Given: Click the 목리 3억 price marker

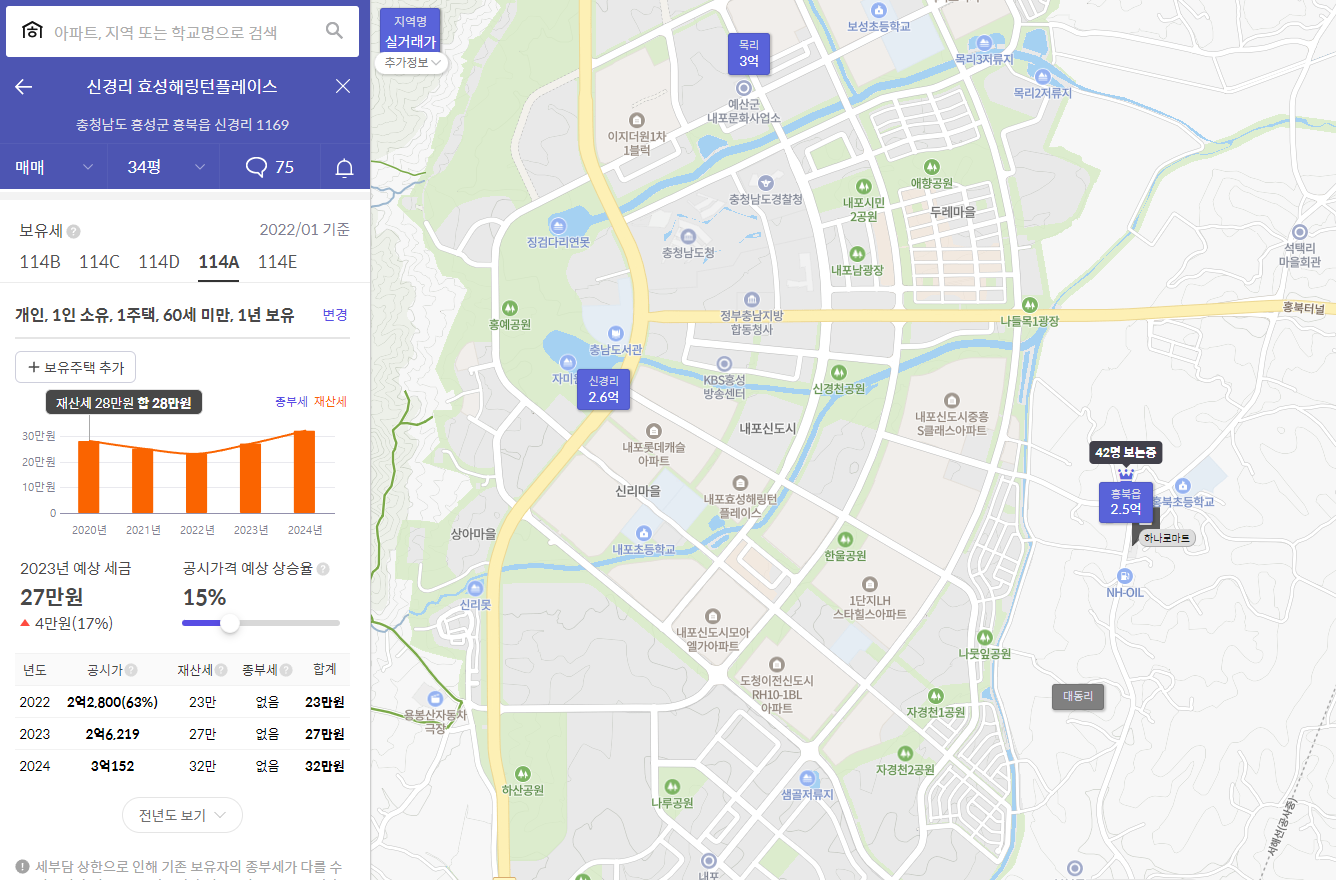Looking at the screenshot, I should [x=749, y=54].
